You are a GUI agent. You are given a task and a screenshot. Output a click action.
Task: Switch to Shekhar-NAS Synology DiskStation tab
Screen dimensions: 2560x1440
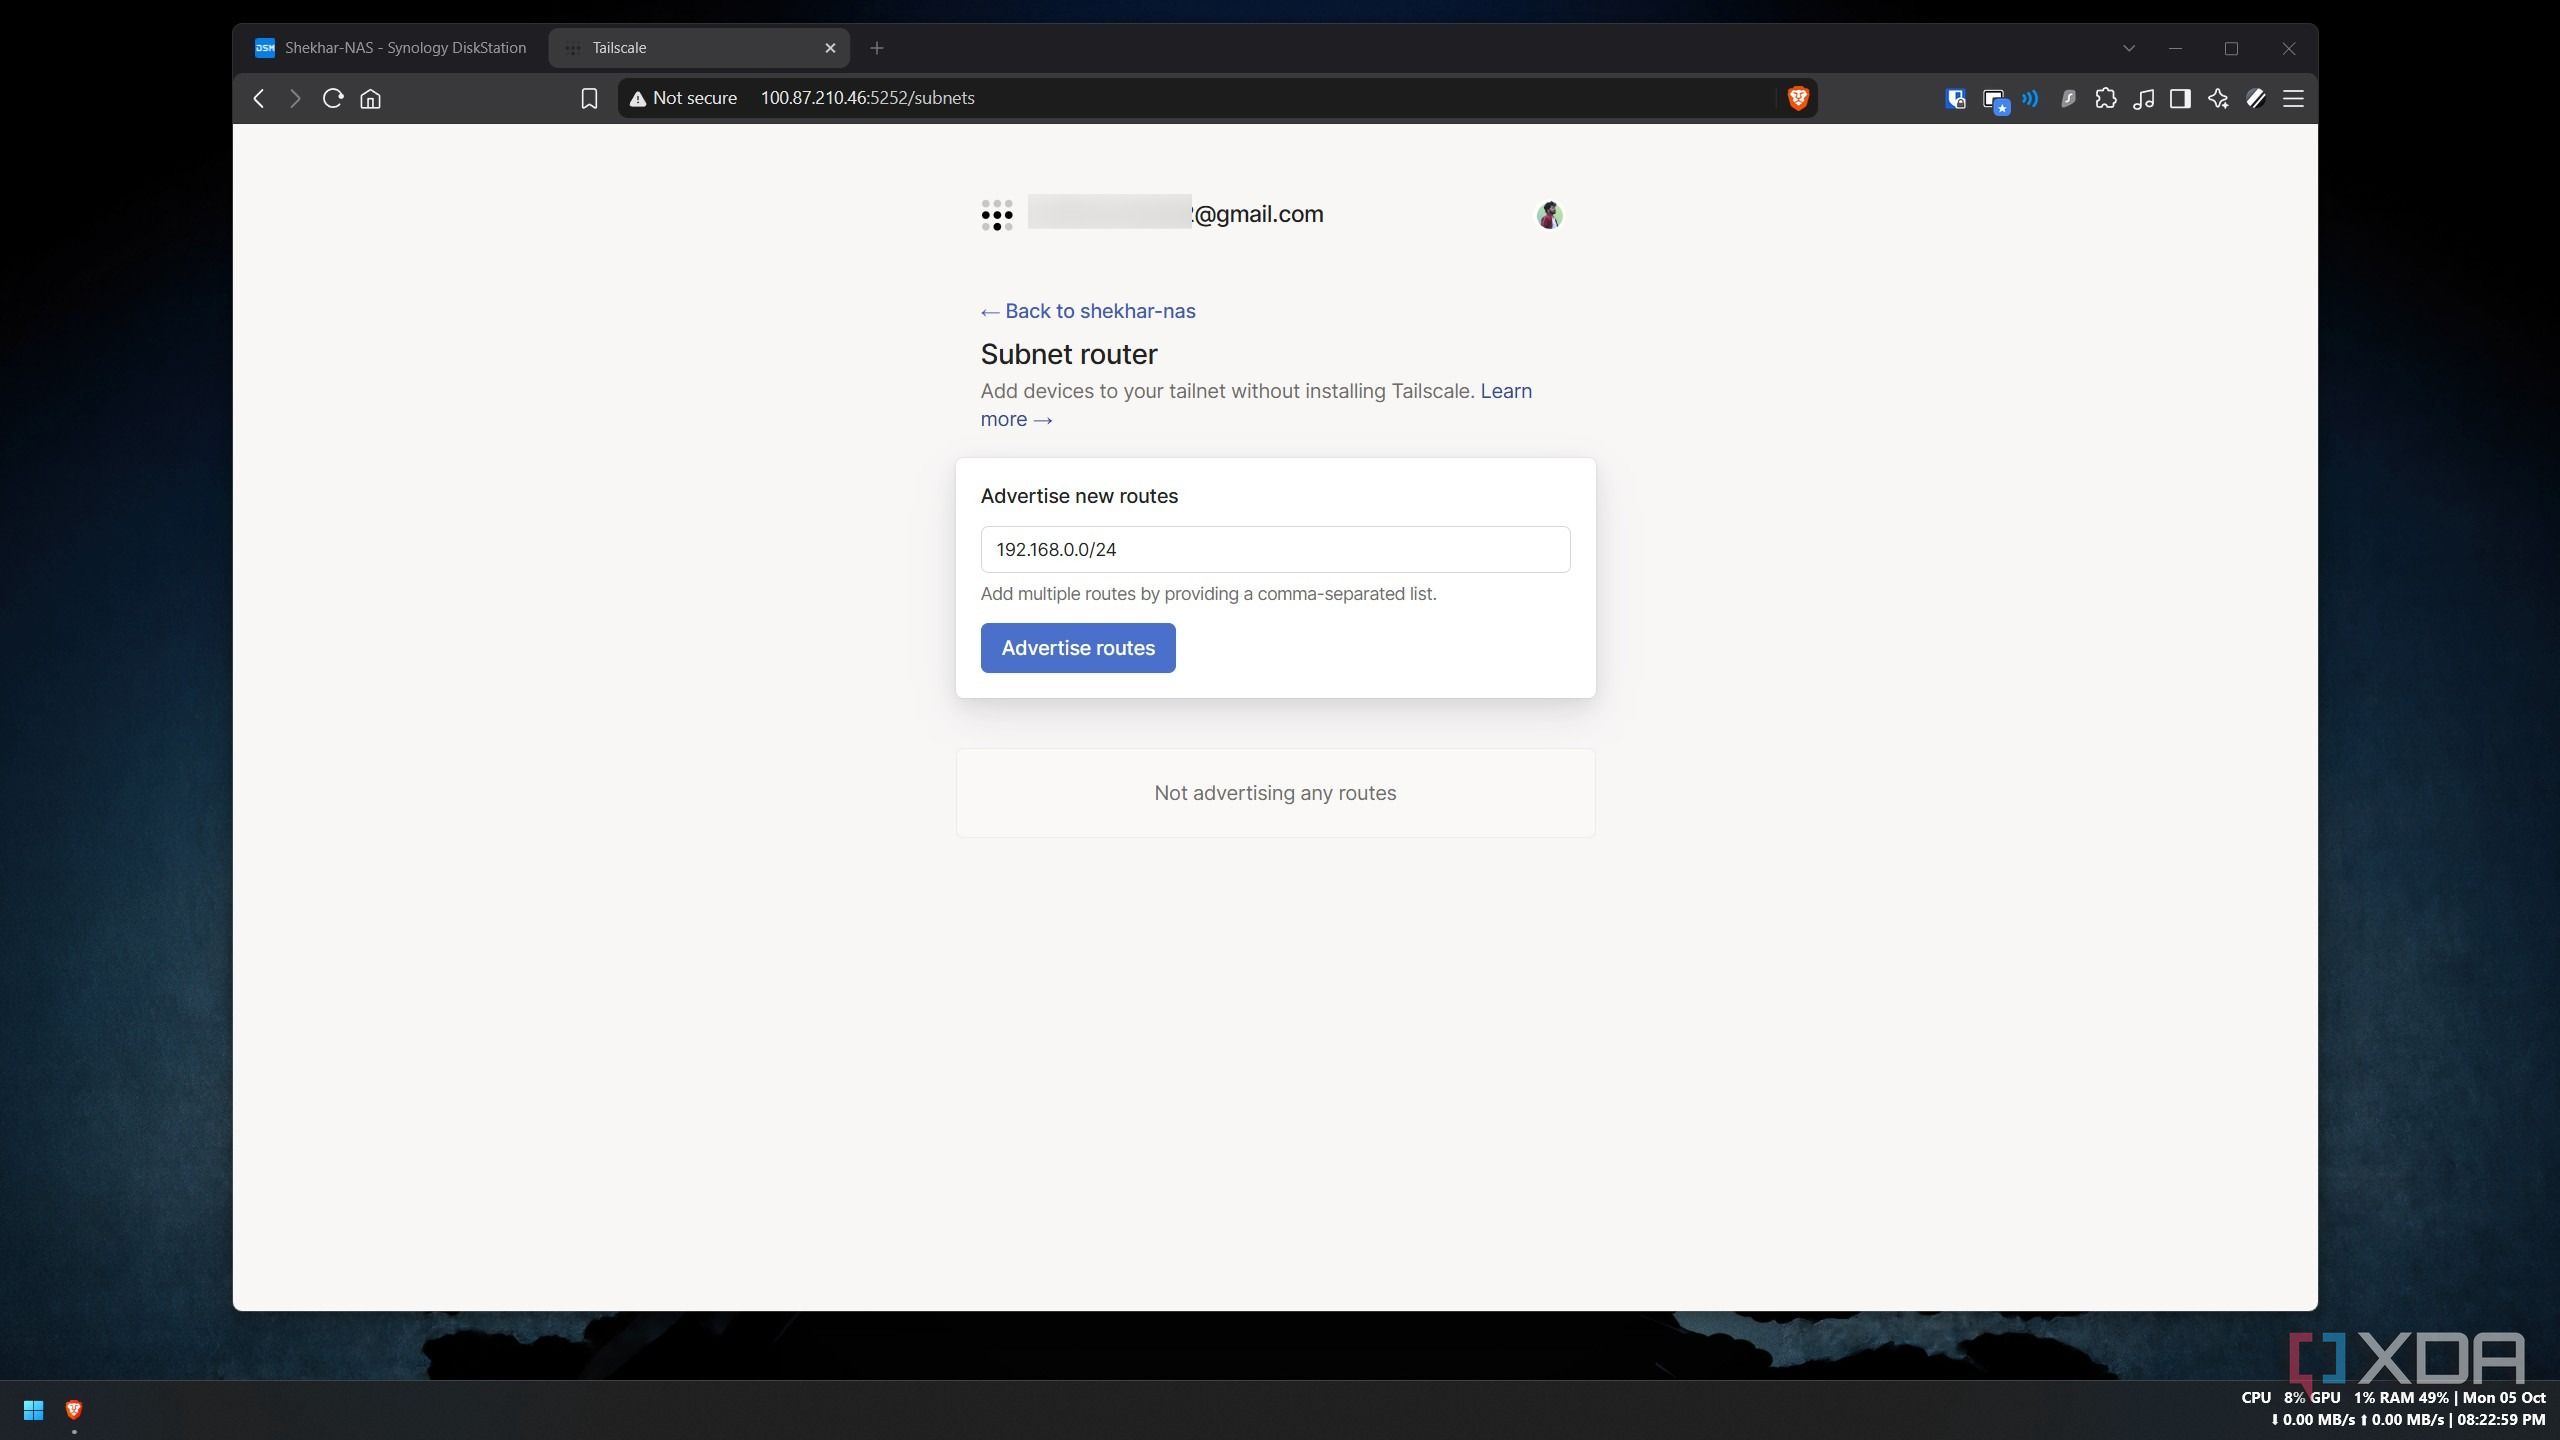(393, 48)
